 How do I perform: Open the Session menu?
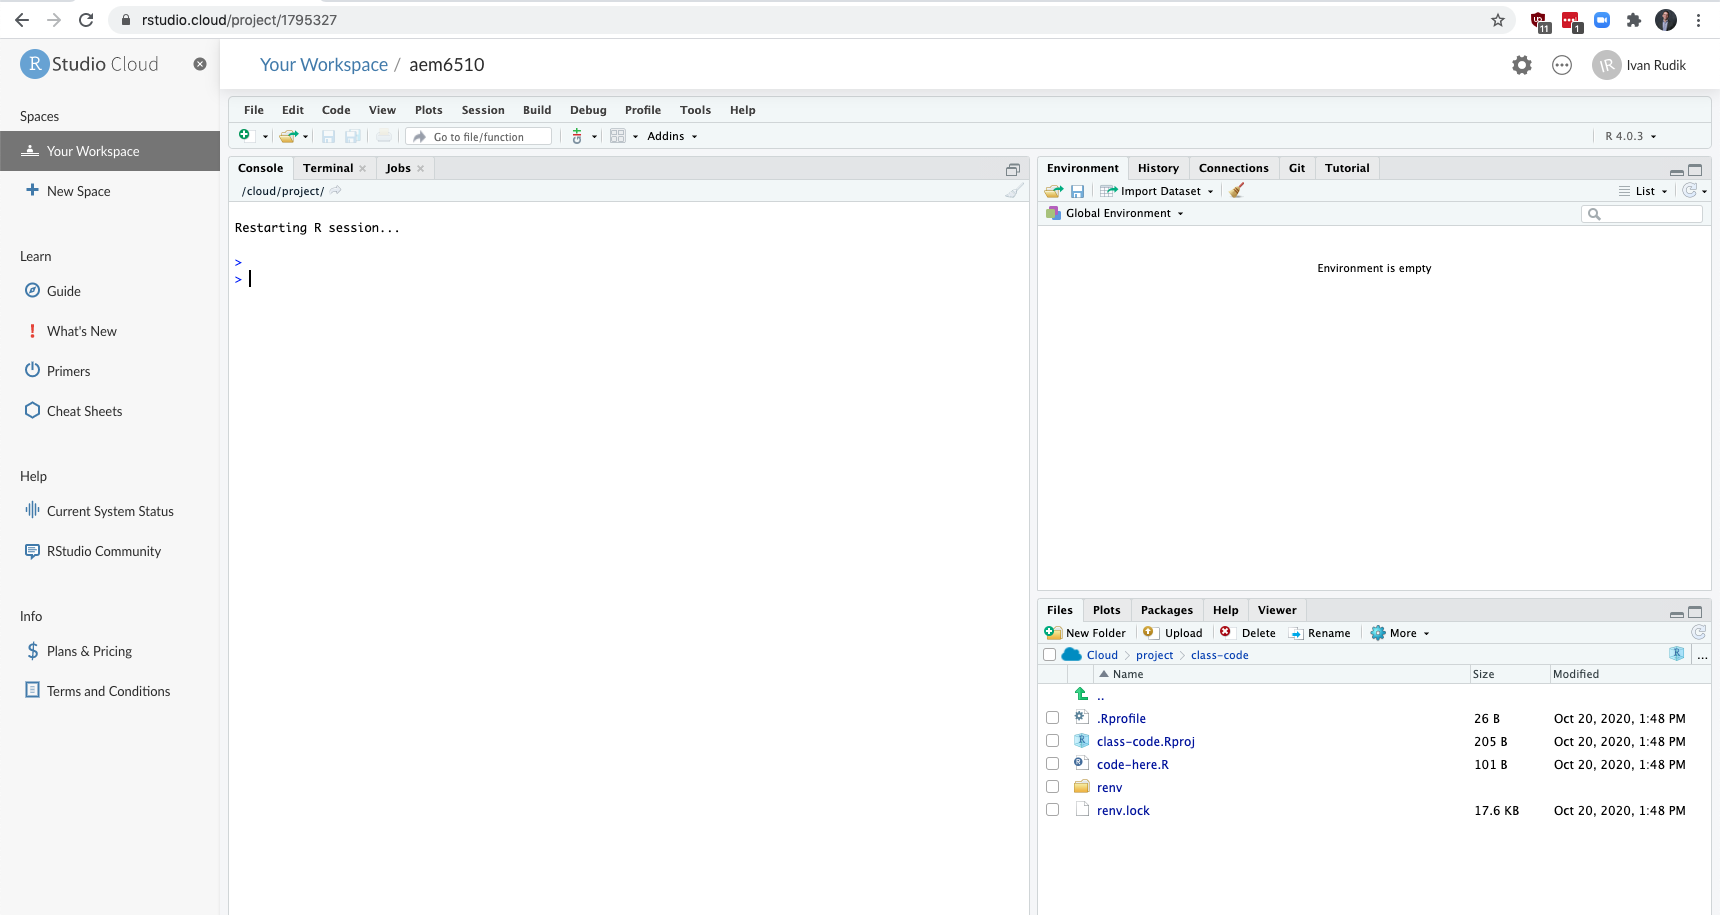[x=482, y=110]
